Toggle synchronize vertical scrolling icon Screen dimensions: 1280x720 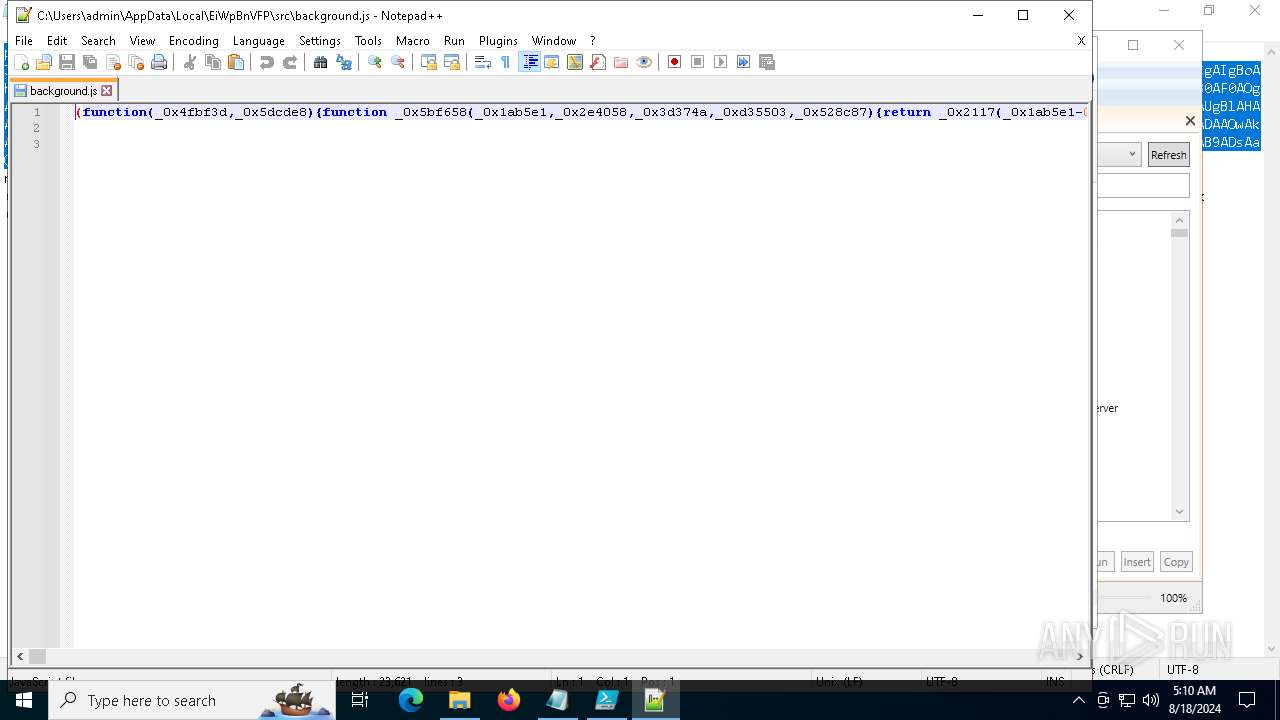point(429,62)
